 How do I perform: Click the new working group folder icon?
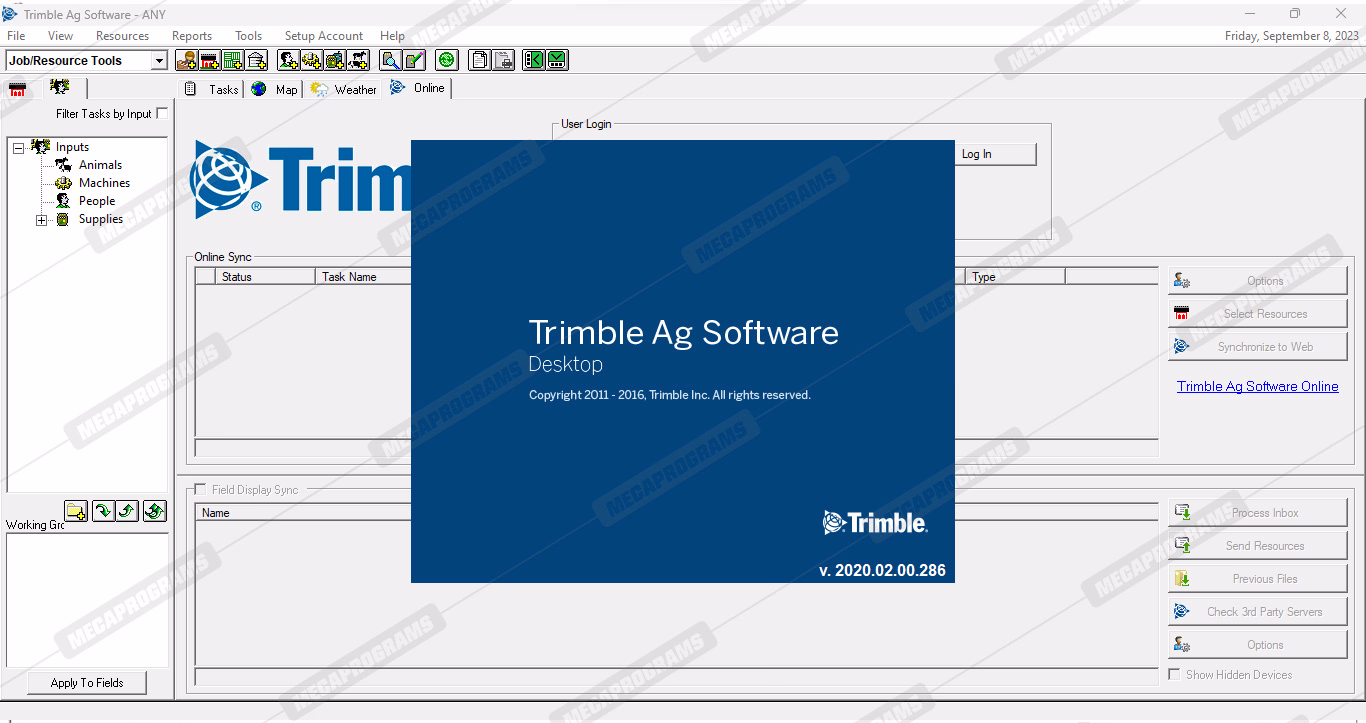point(76,511)
